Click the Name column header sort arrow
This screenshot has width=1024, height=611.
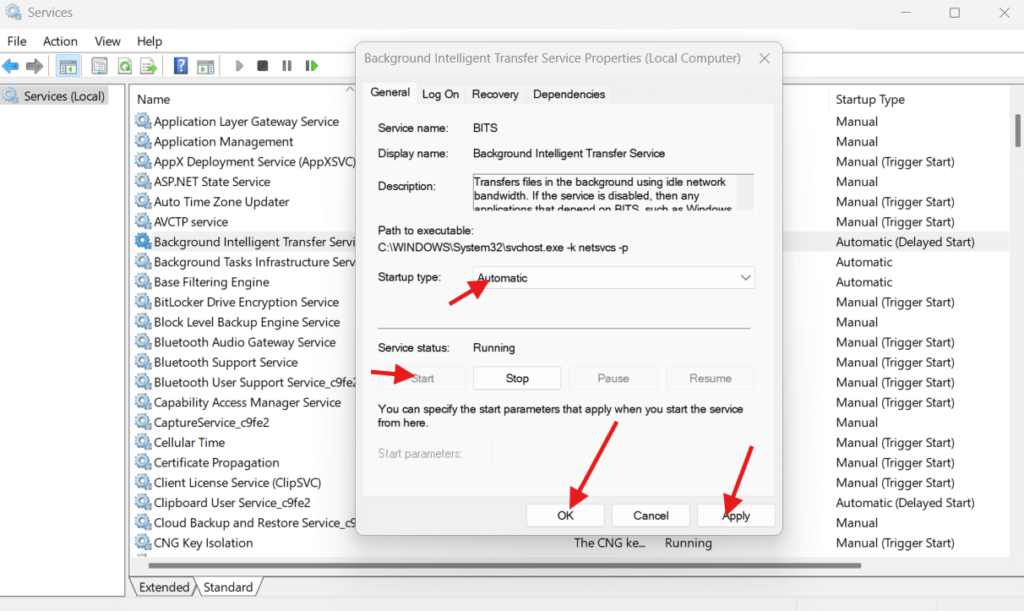pyautogui.click(x=349, y=89)
